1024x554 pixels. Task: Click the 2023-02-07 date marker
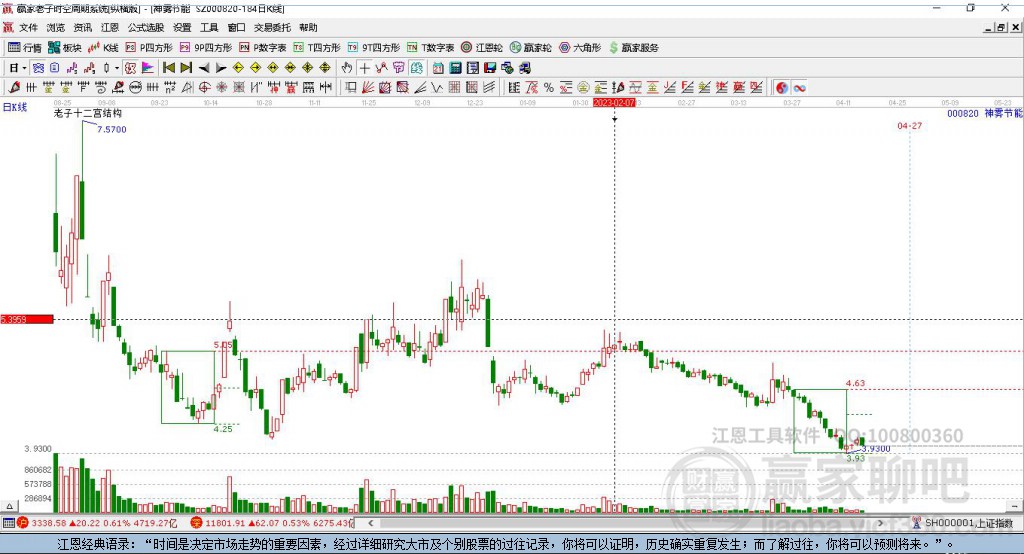[x=614, y=103]
